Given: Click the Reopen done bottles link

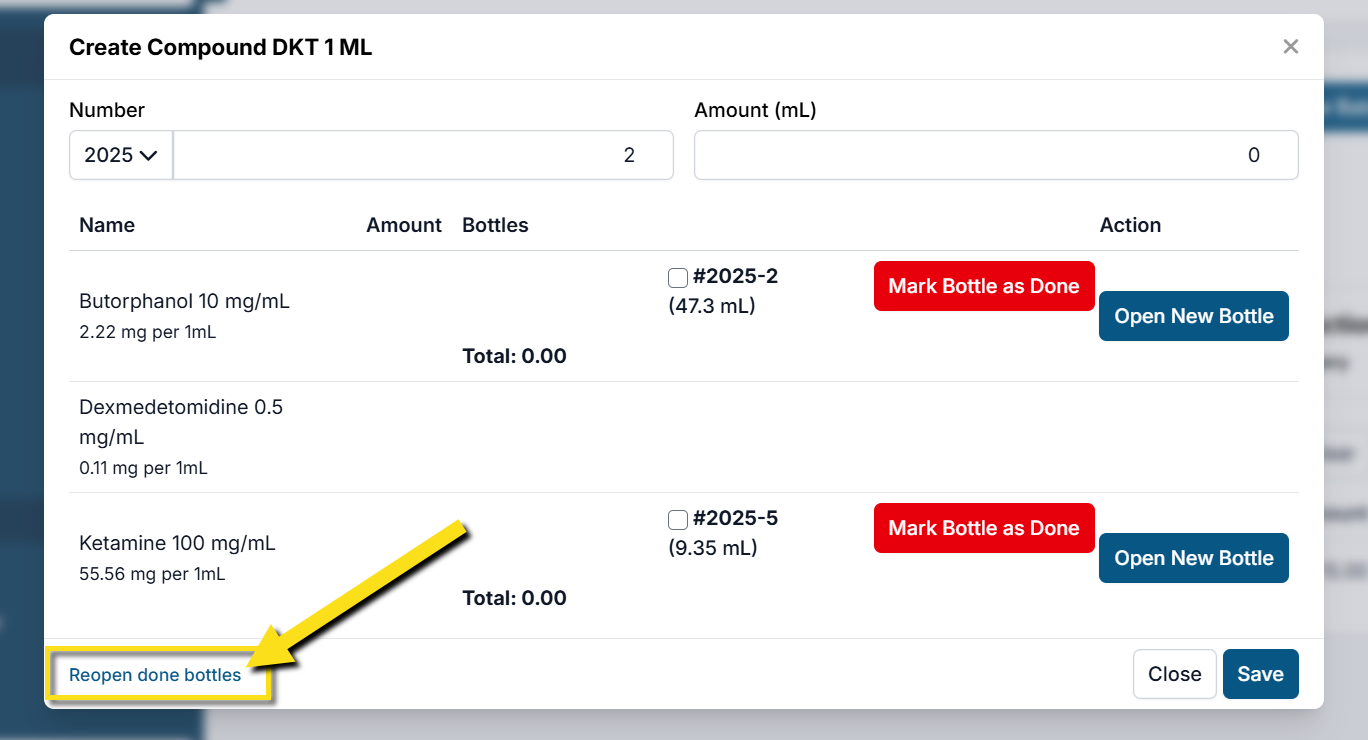Looking at the screenshot, I should click(x=155, y=675).
